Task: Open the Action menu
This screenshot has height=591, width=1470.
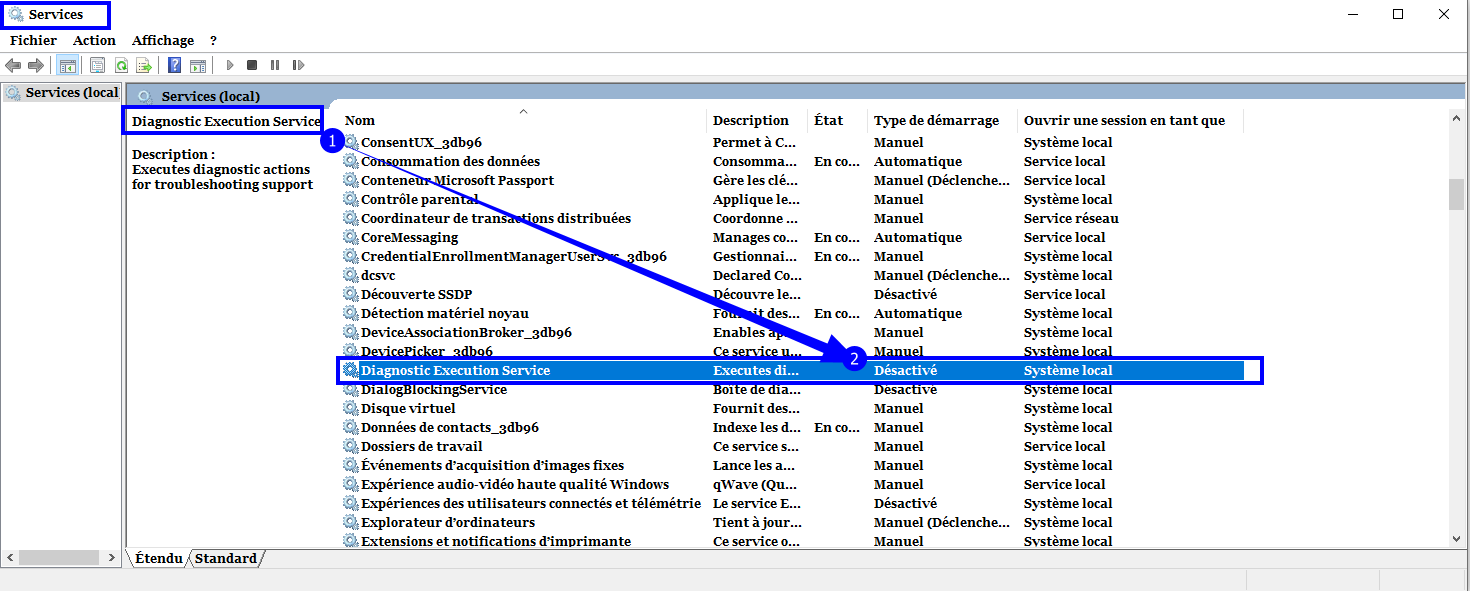Action: tap(94, 40)
